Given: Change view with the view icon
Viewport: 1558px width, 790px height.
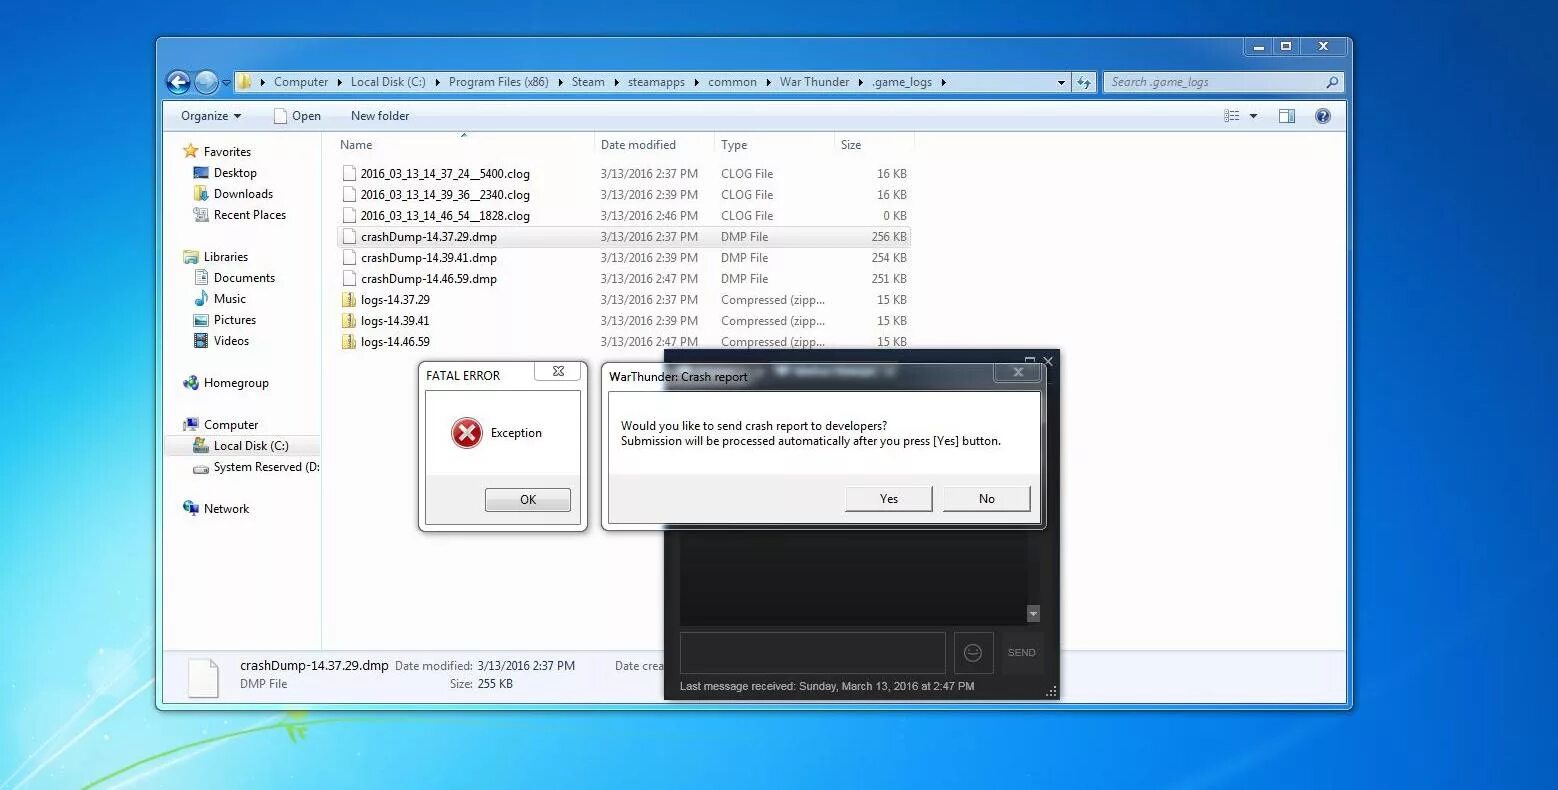Looking at the screenshot, I should pyautogui.click(x=1232, y=116).
